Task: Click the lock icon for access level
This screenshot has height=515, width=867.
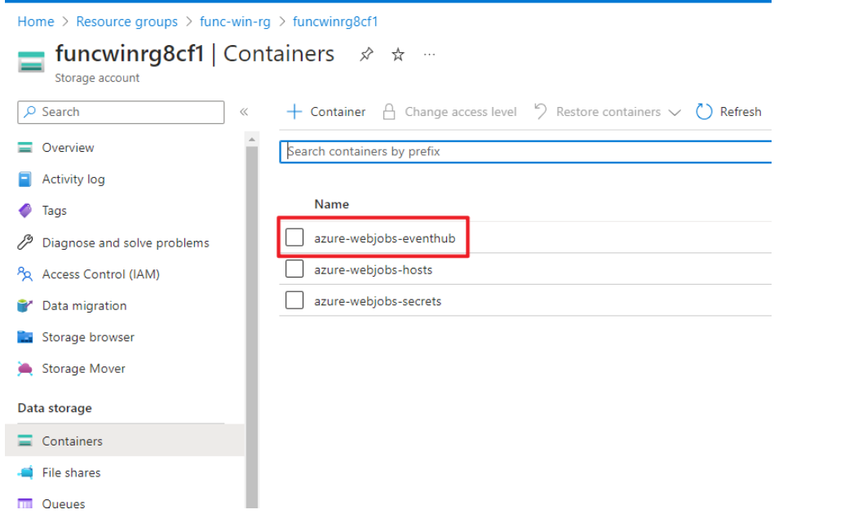Action: click(x=389, y=112)
